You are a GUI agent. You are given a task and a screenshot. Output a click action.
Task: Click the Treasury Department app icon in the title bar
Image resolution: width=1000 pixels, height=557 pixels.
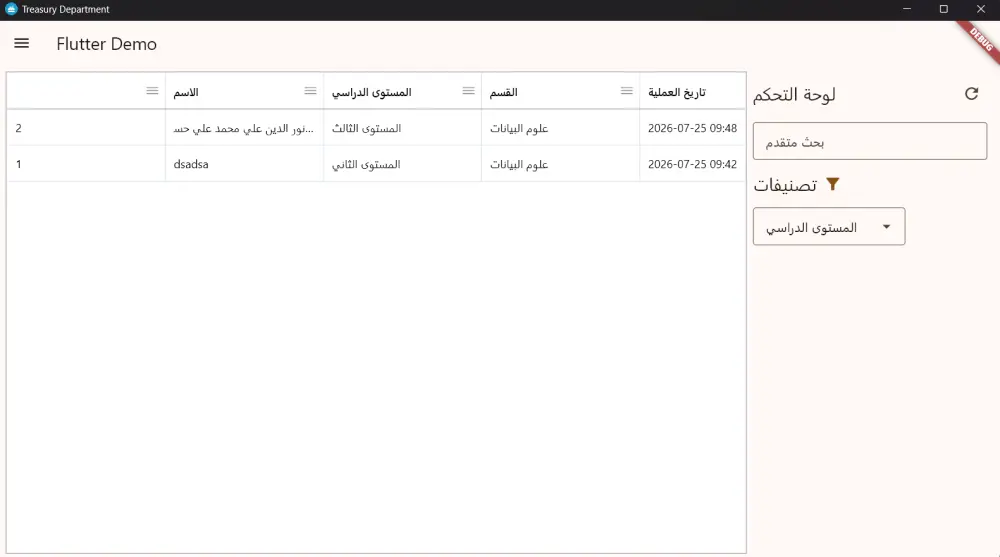click(11, 9)
